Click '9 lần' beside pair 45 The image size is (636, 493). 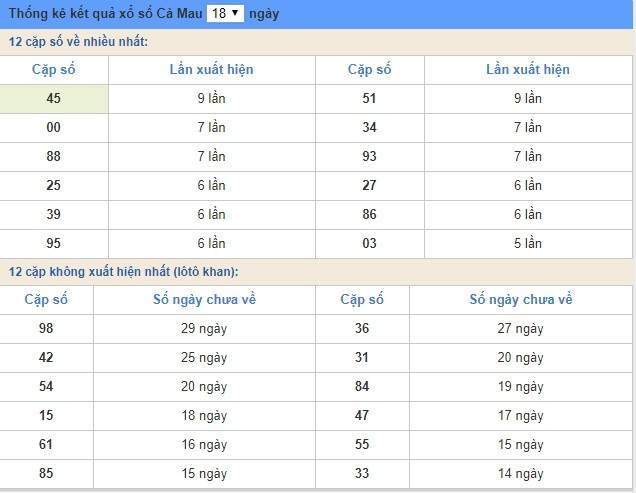211,98
